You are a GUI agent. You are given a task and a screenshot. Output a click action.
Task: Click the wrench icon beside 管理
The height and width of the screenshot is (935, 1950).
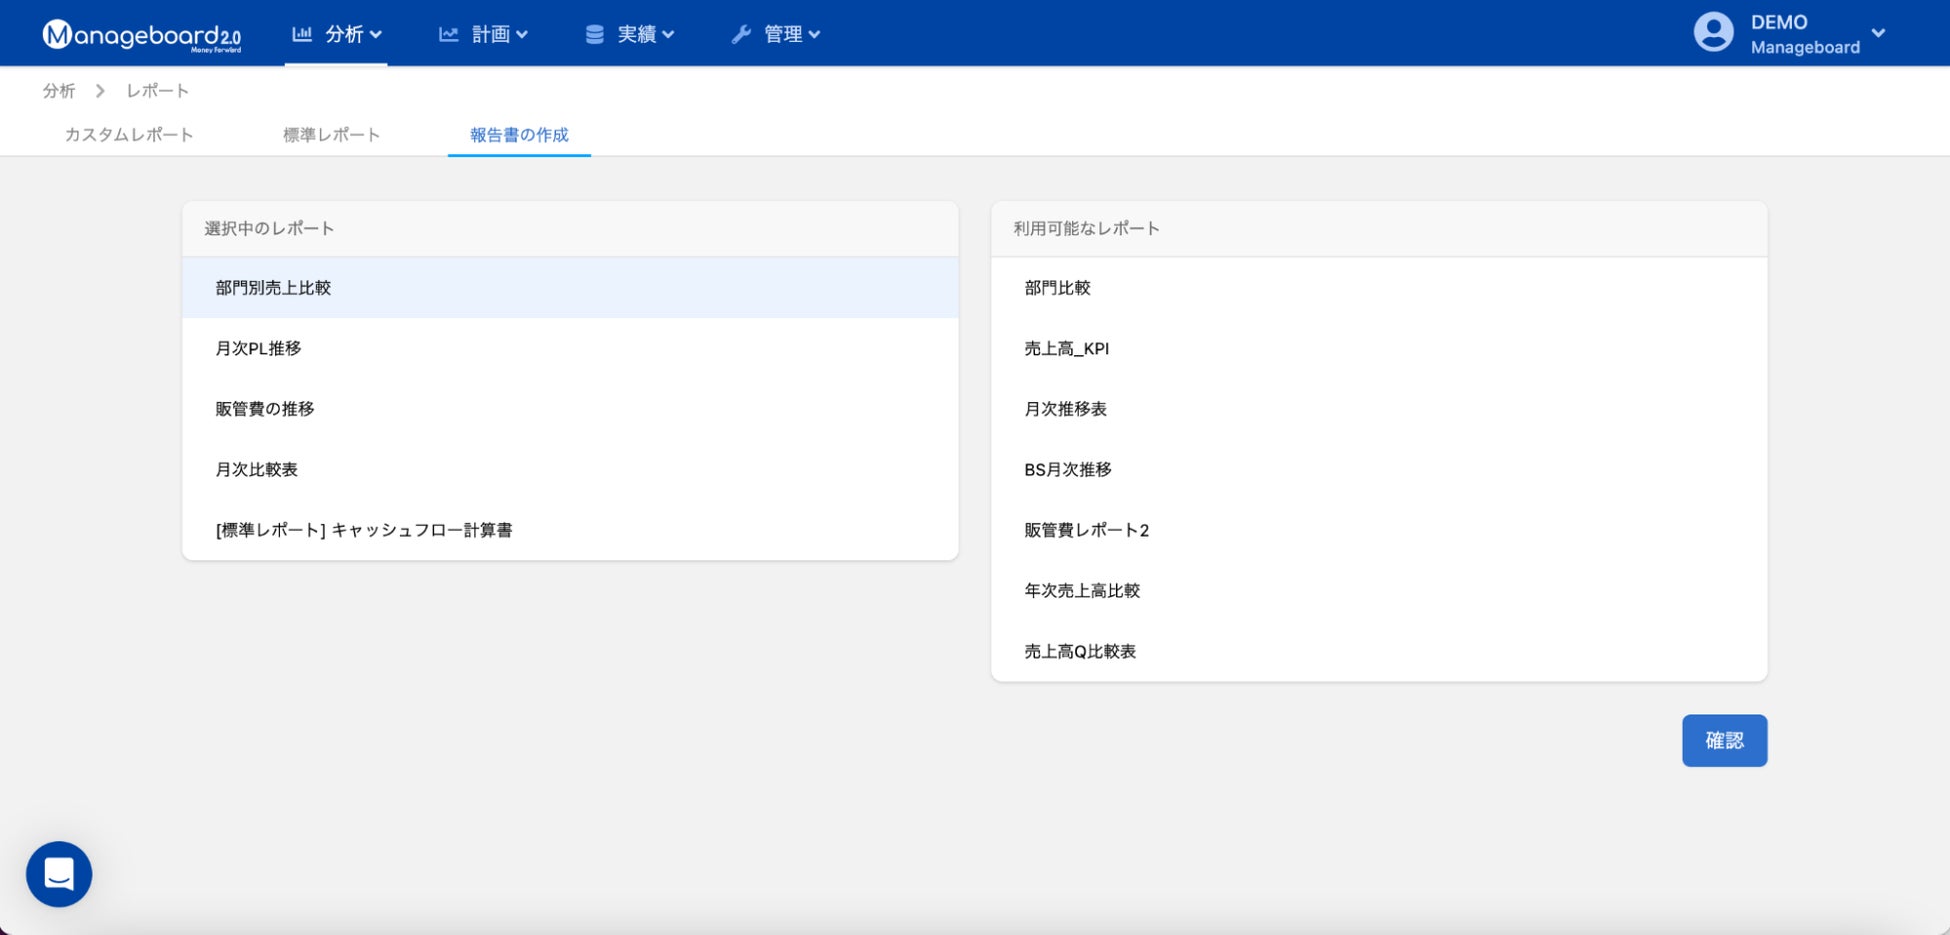click(741, 34)
